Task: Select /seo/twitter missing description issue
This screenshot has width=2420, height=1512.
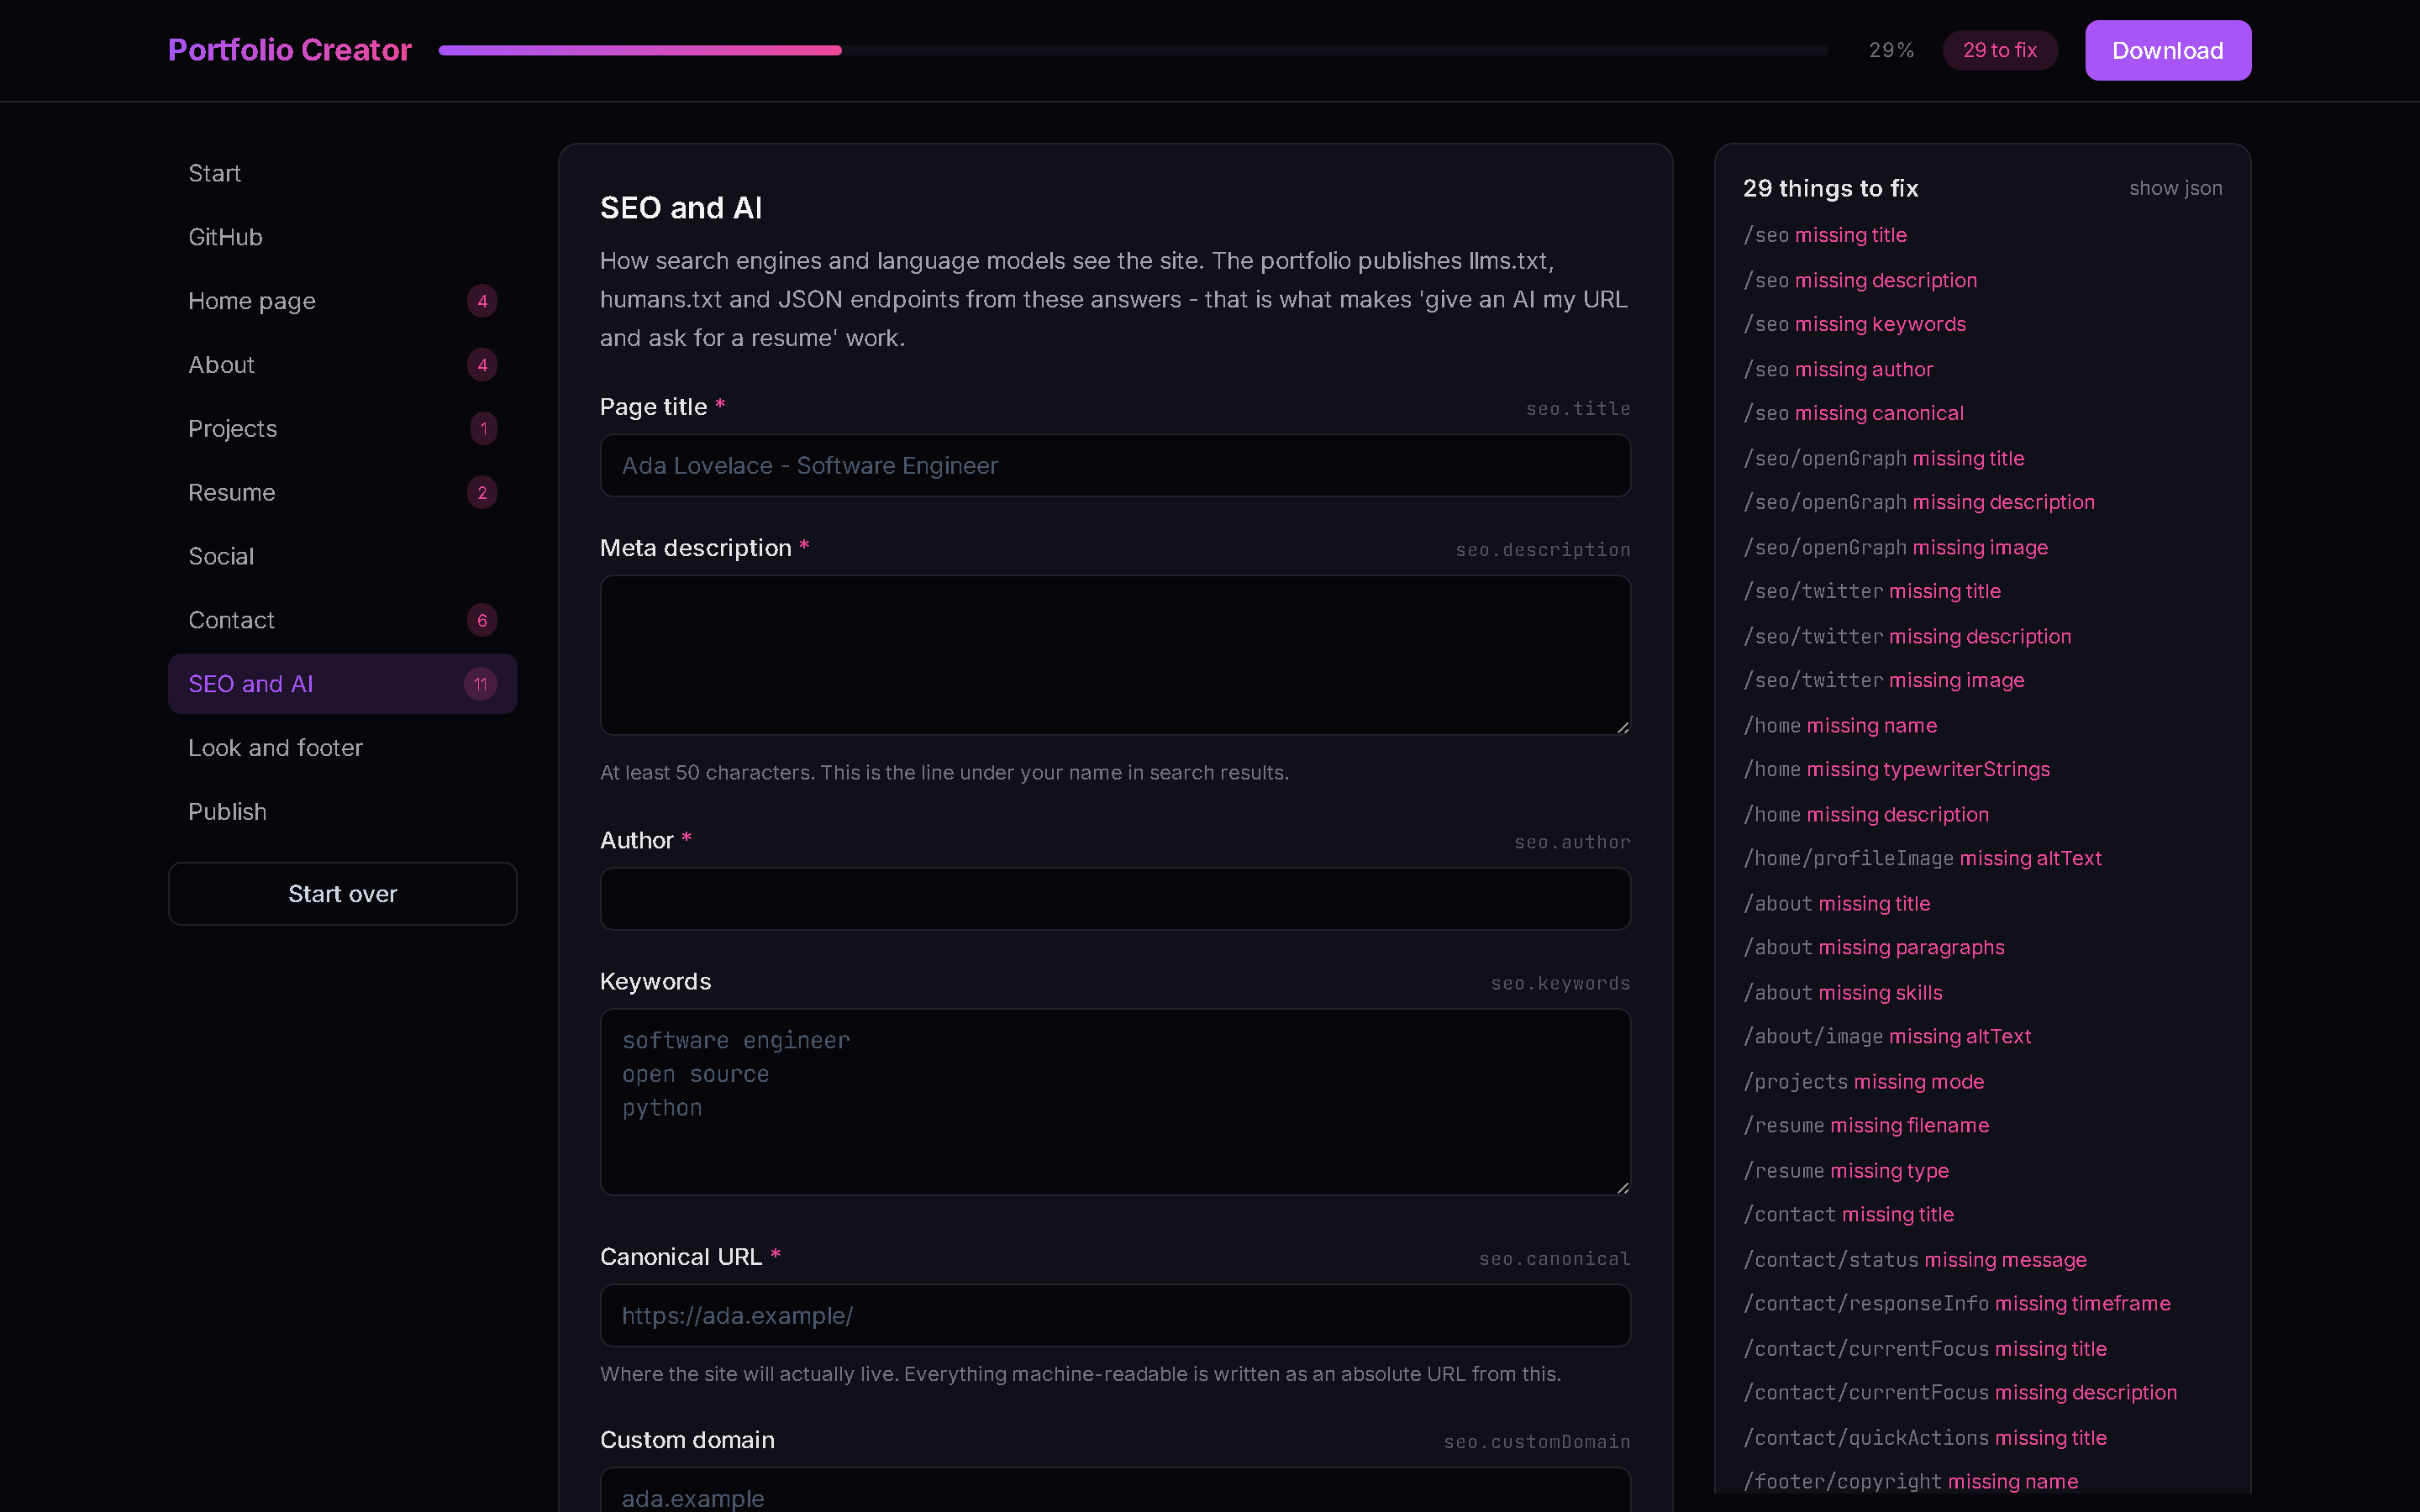Action: (x=1907, y=636)
